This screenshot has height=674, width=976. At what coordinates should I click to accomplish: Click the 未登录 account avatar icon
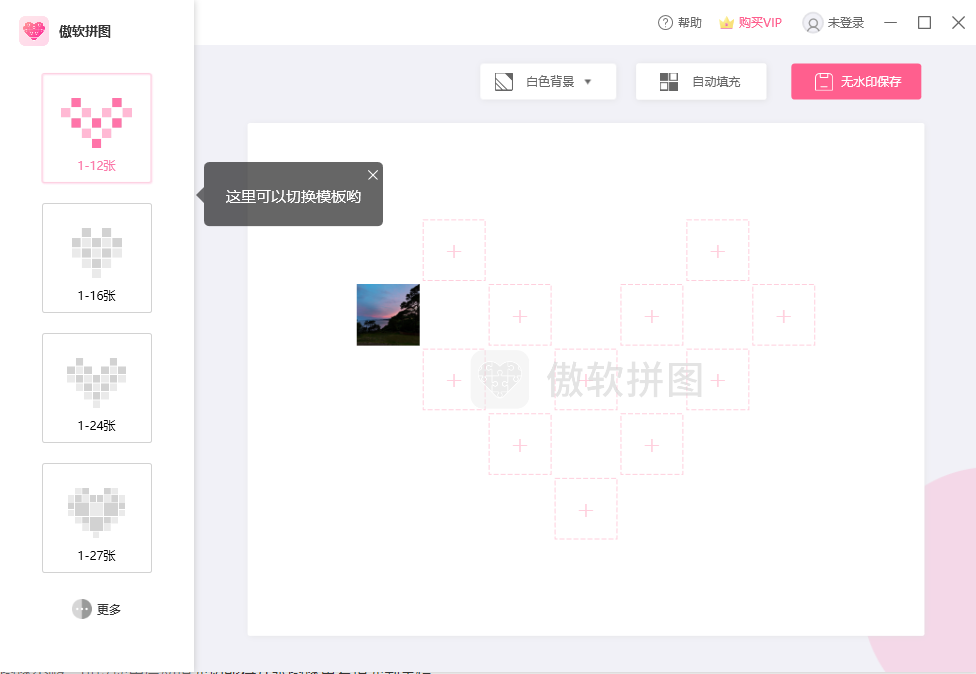click(x=812, y=23)
